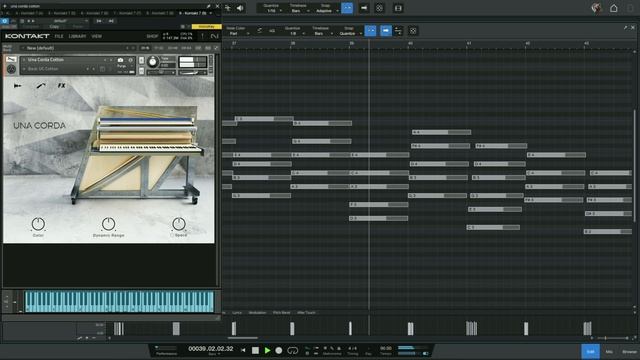Toggle the top toolbar speaker audition icon
This screenshot has height=360, width=640.
coord(240,8)
